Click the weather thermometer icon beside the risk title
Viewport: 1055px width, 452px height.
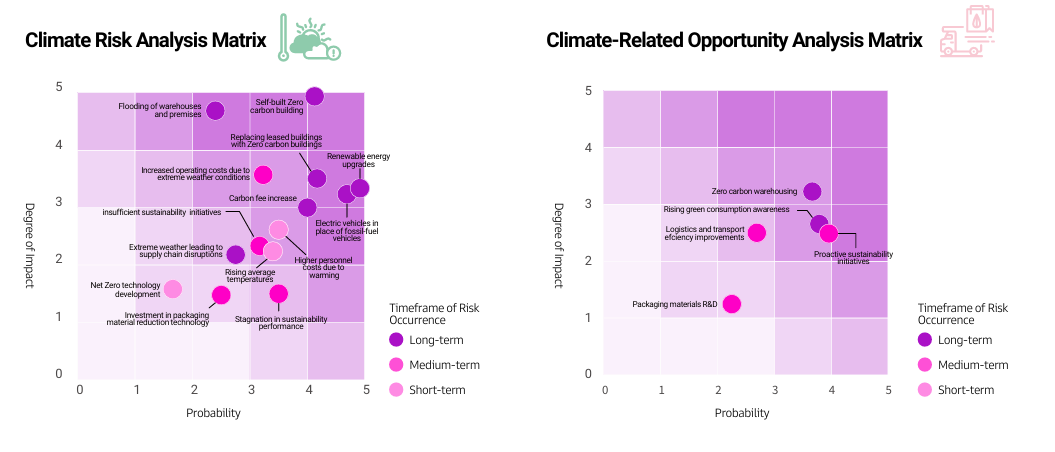coord(310,39)
